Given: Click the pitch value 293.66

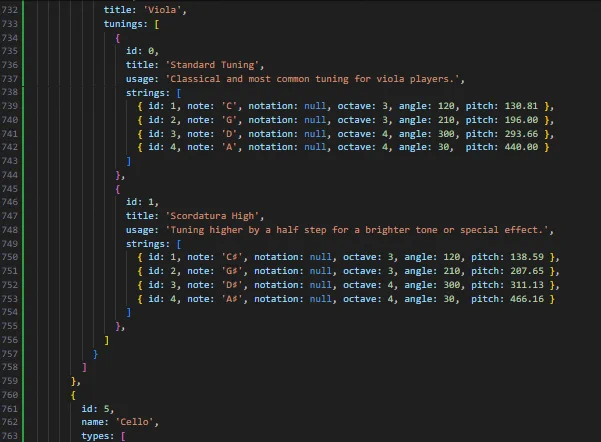Looking at the screenshot, I should point(521,134).
